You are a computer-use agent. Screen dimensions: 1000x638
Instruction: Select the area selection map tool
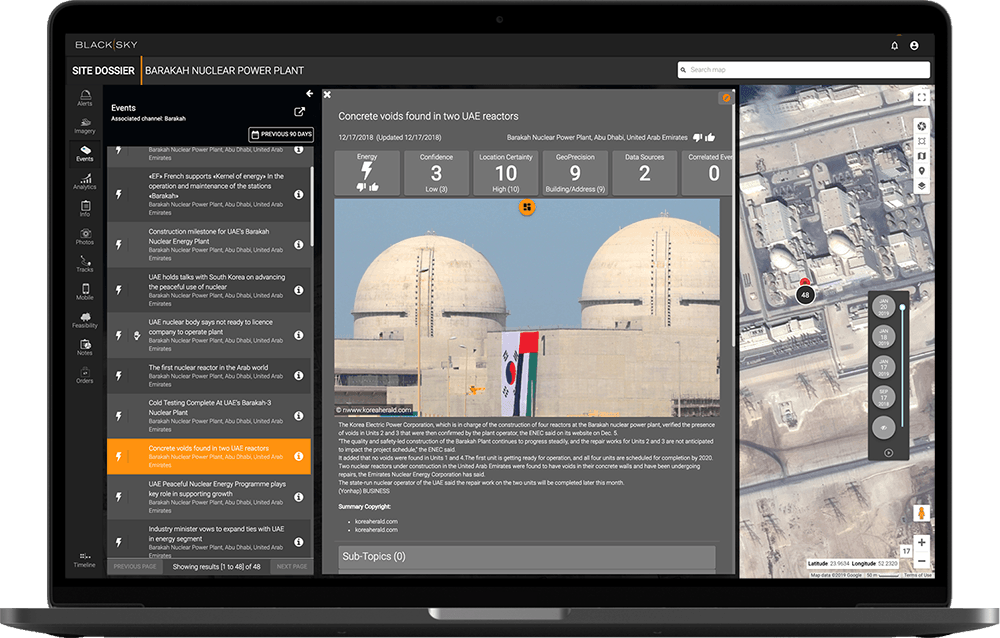(x=922, y=141)
